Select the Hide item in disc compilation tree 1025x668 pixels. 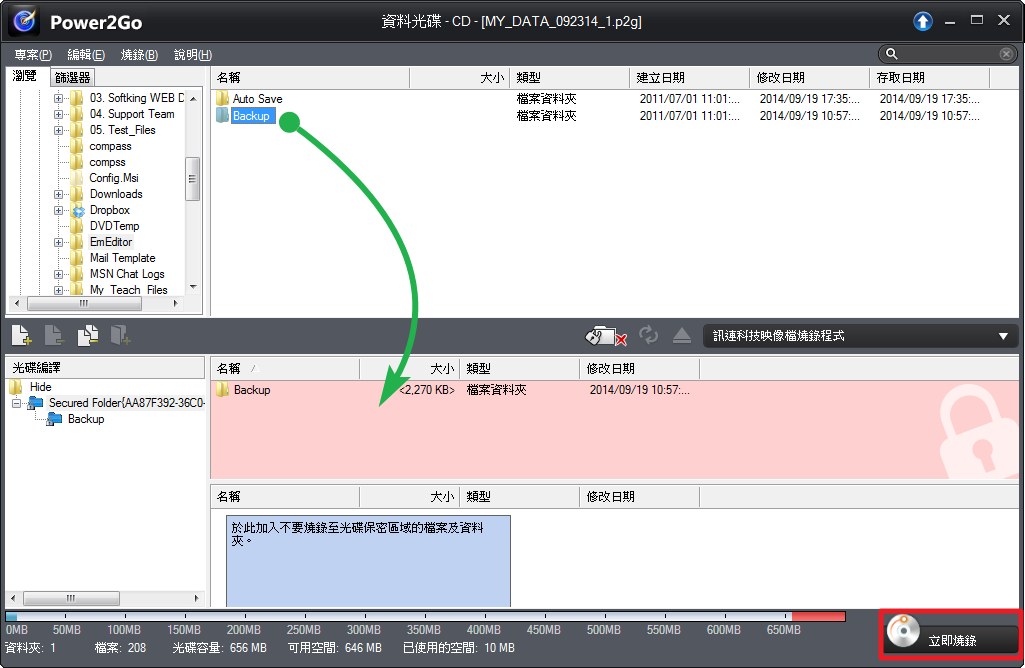pyautogui.click(x=40, y=387)
